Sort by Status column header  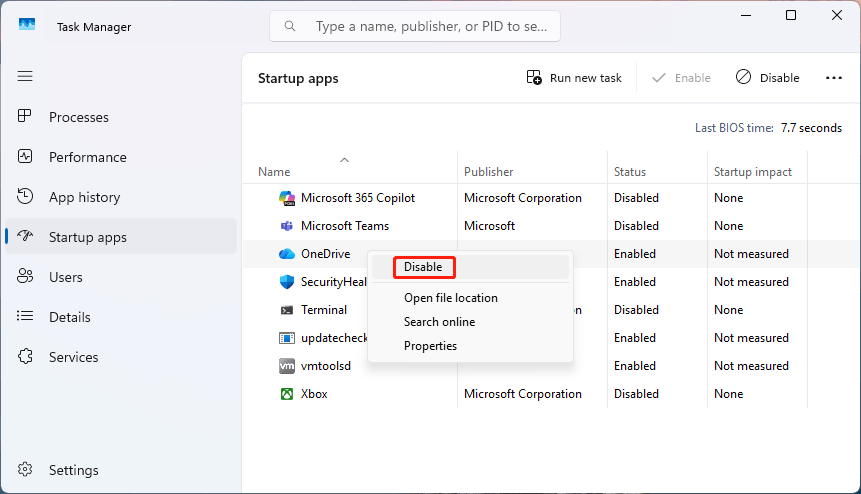[630, 172]
